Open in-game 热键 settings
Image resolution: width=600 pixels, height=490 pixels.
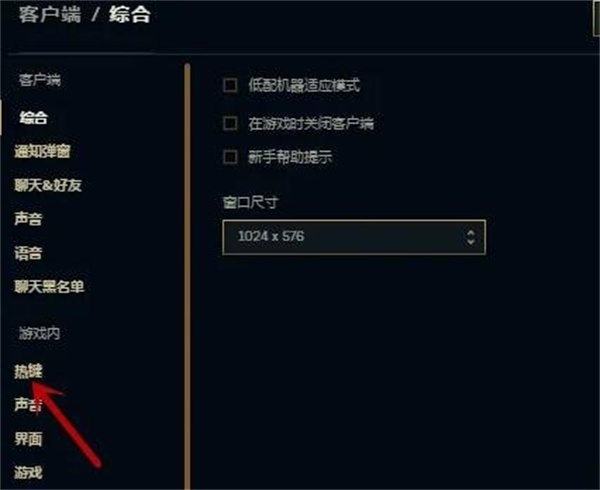pos(28,371)
